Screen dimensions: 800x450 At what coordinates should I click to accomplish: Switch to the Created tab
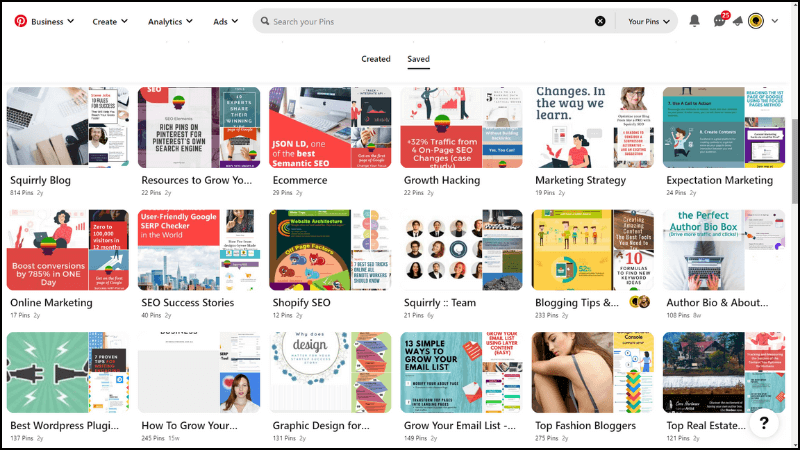coord(376,59)
